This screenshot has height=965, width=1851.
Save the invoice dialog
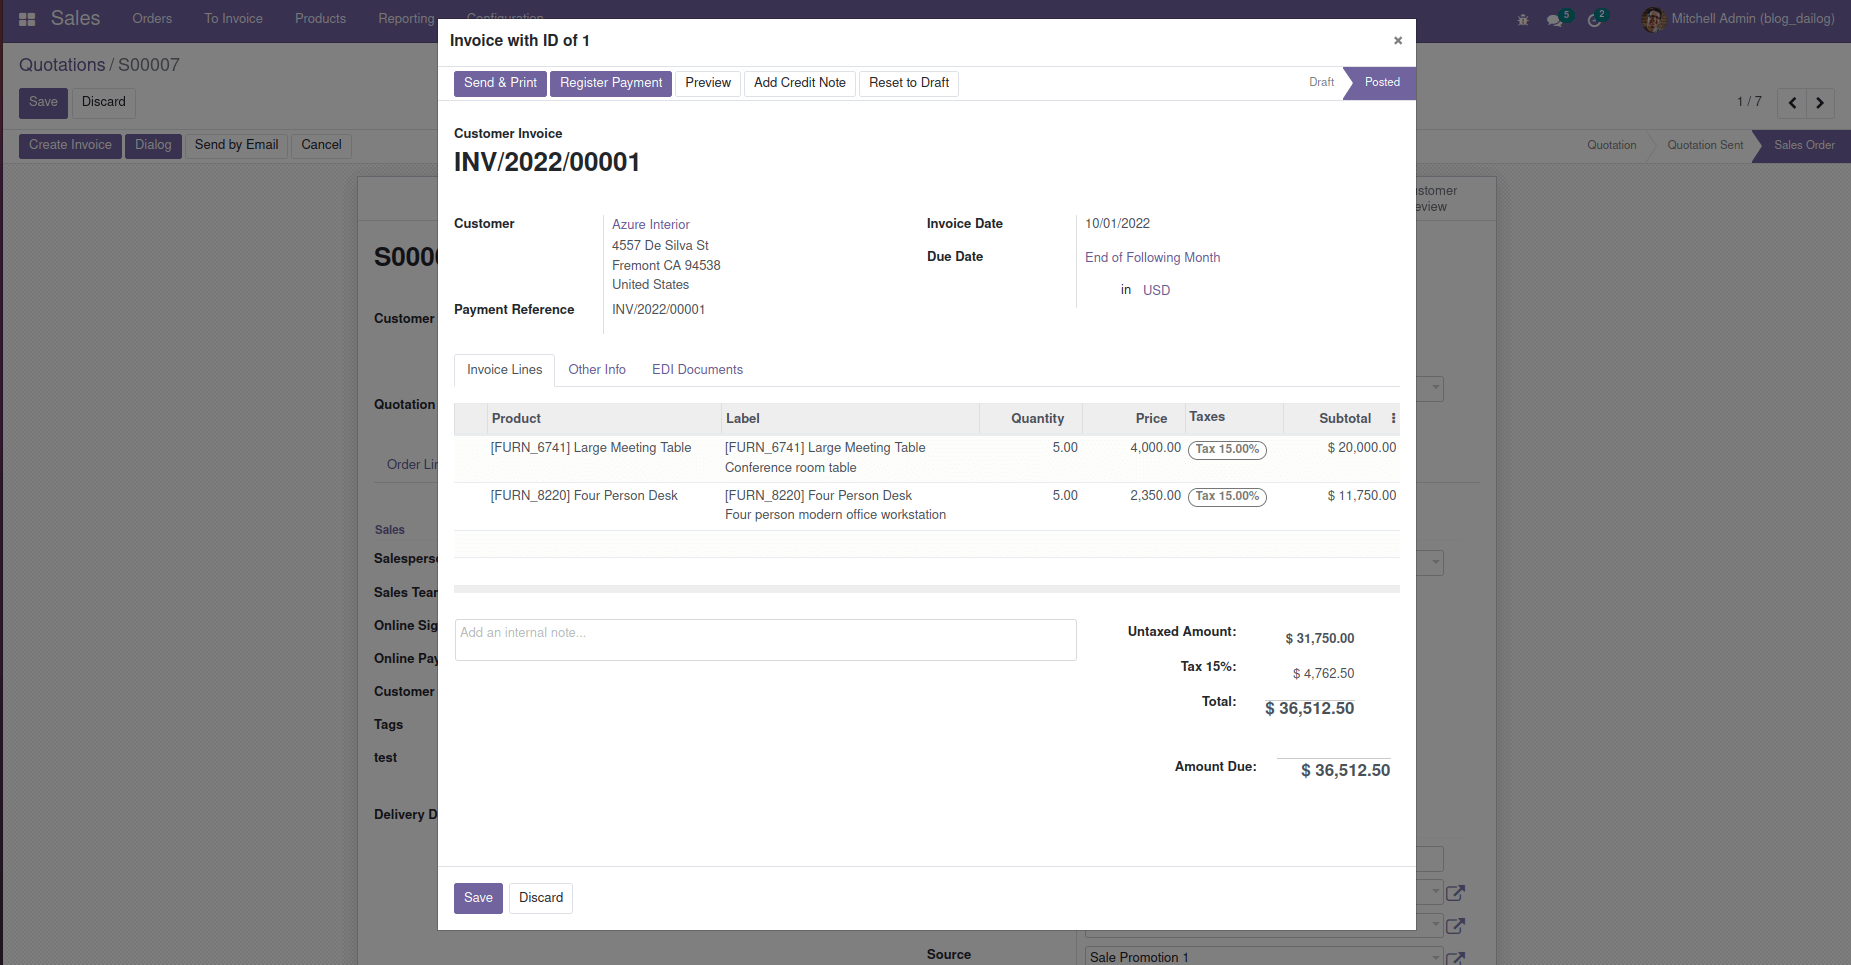tap(478, 898)
